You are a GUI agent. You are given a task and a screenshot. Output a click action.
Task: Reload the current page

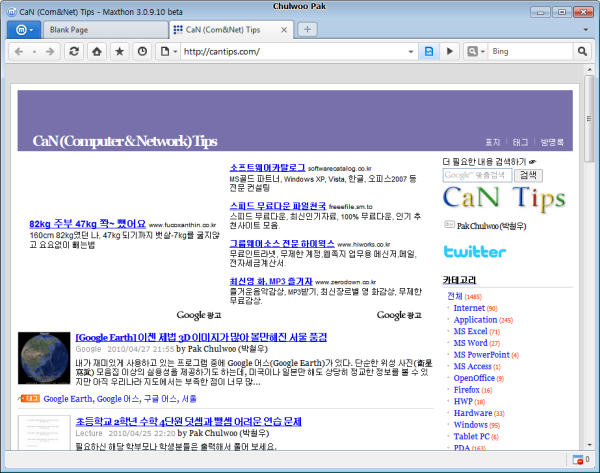pos(74,51)
